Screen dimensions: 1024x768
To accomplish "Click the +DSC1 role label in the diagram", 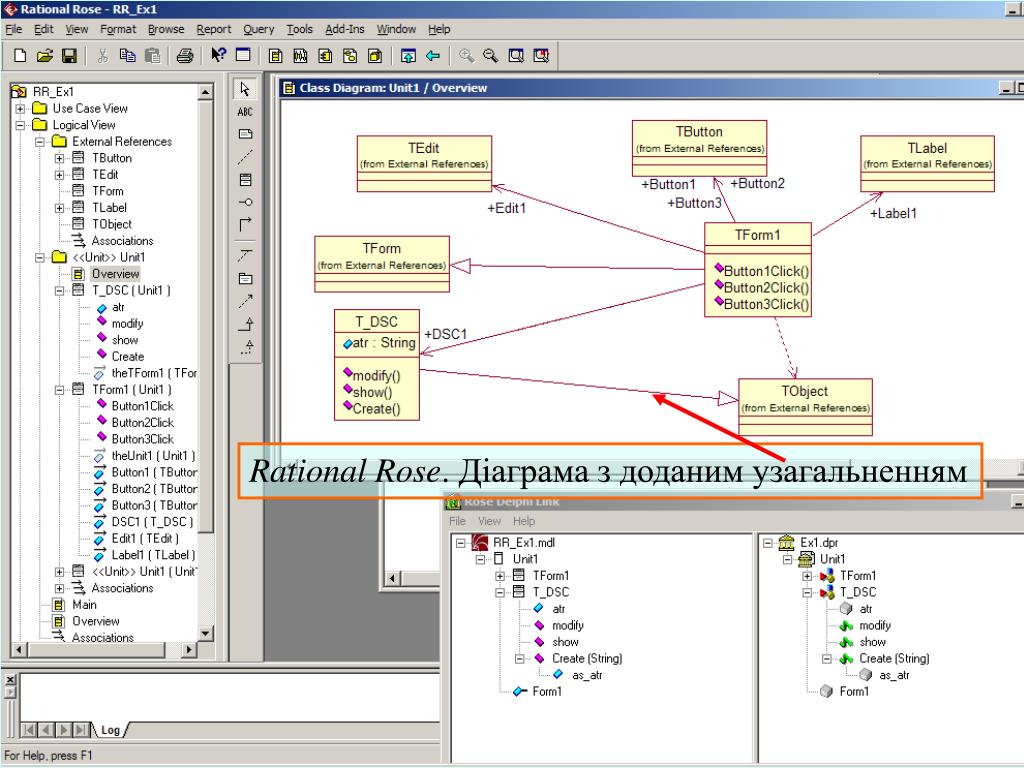I will point(446,334).
